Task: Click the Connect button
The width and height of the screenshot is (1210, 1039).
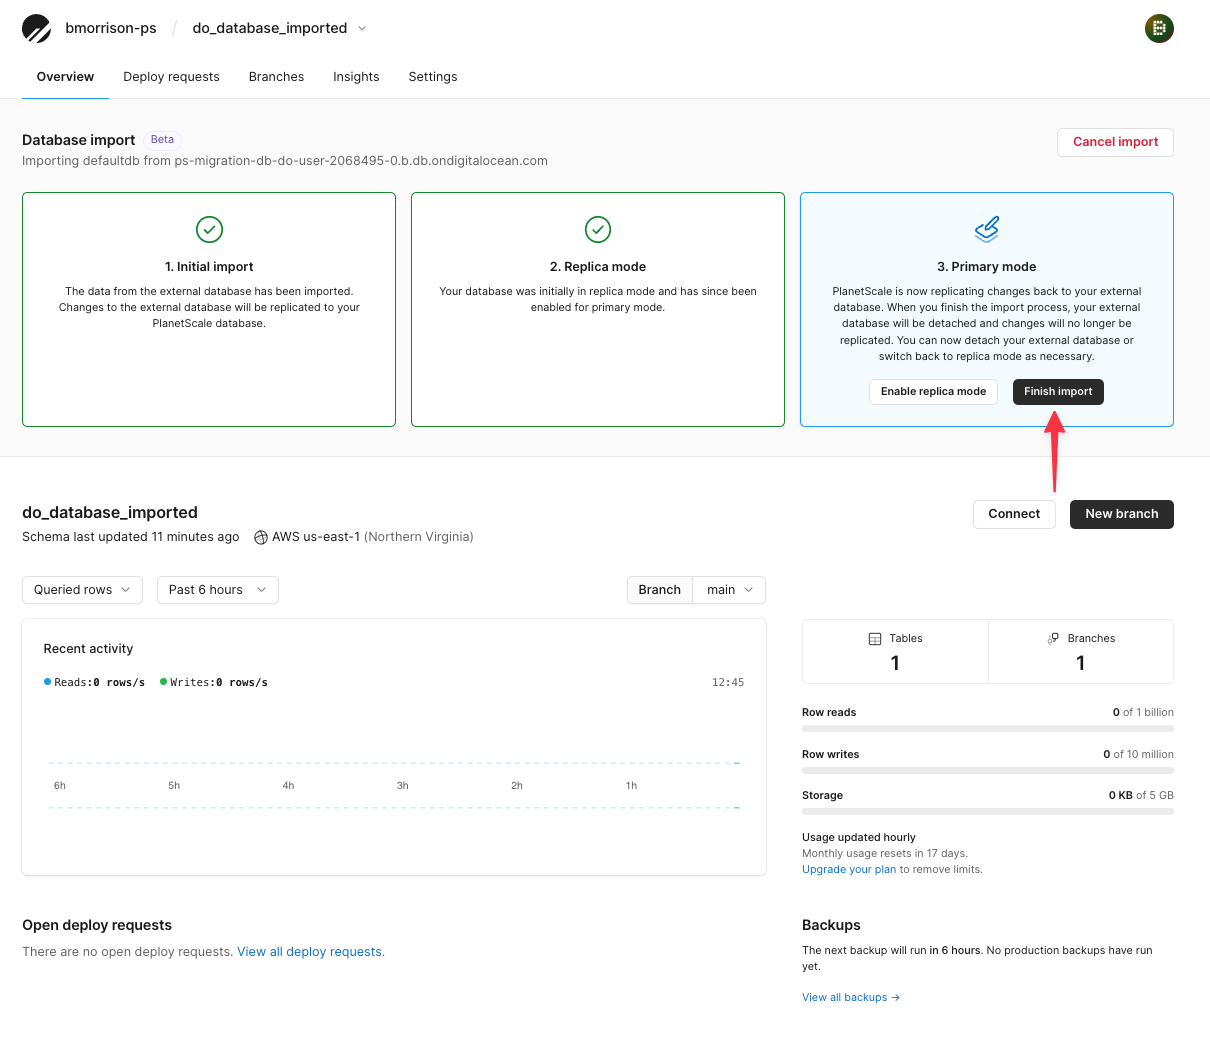Action: (1014, 514)
